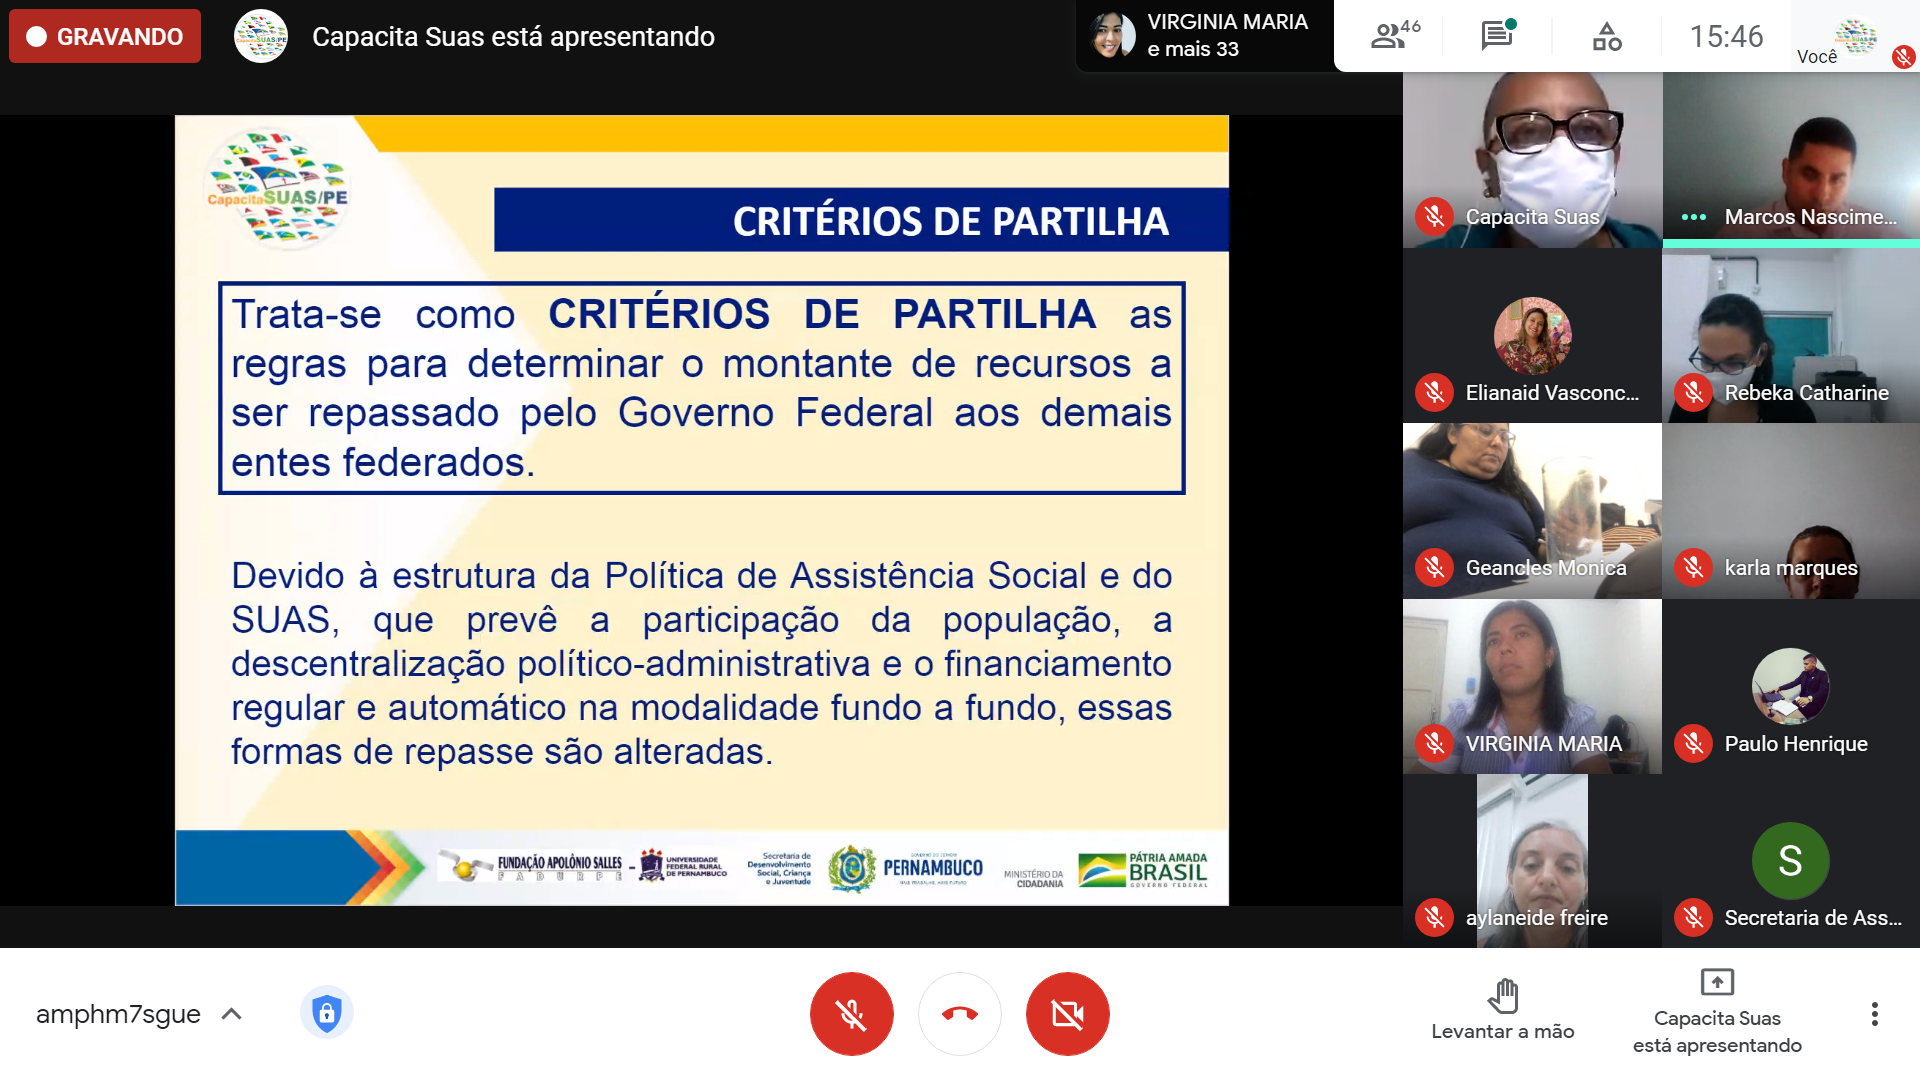Select the Paulo Henrique participant tile

coord(1790,686)
